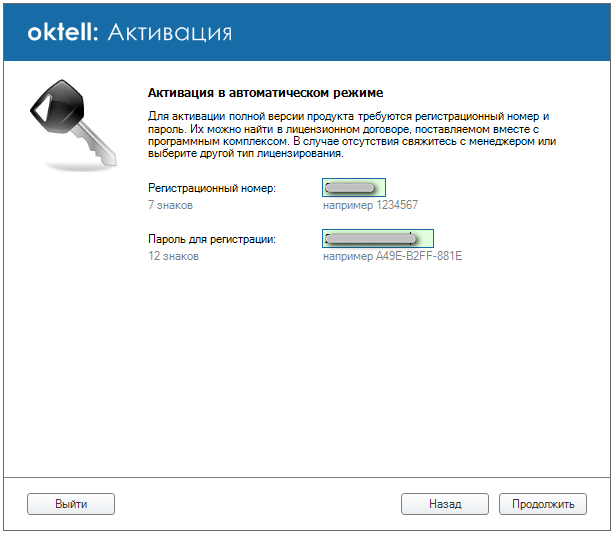Click the separator line above bottom buttons
This screenshot has height=535, width=615.
pos(307,477)
